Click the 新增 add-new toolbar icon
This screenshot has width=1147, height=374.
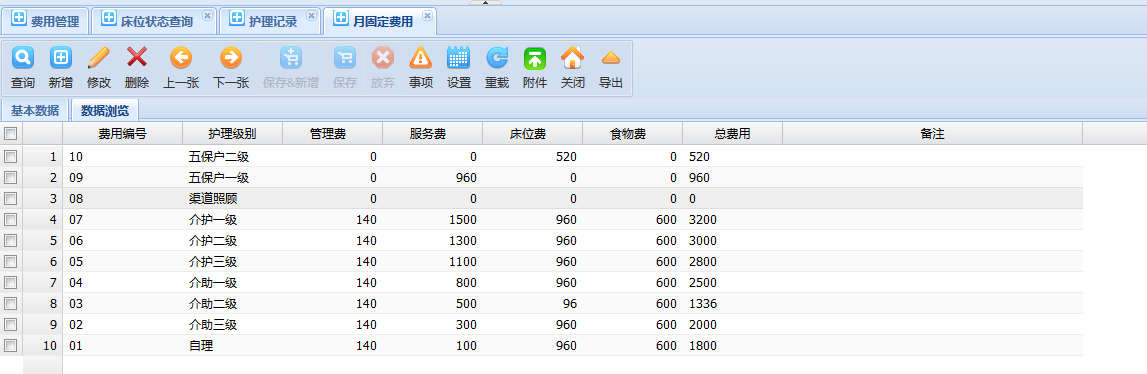(61, 57)
